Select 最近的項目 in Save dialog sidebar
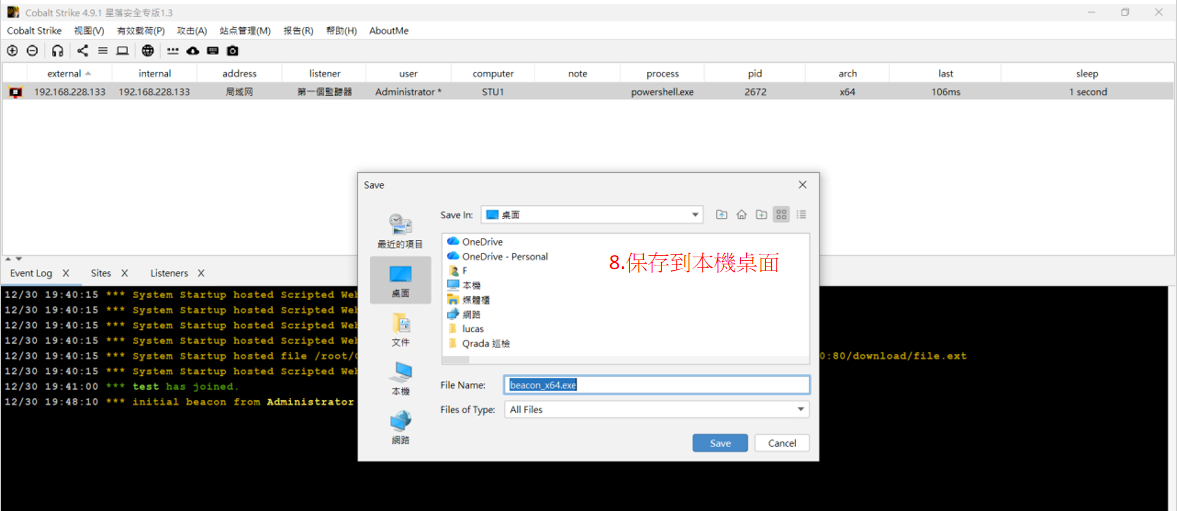1177x511 pixels. pyautogui.click(x=400, y=231)
